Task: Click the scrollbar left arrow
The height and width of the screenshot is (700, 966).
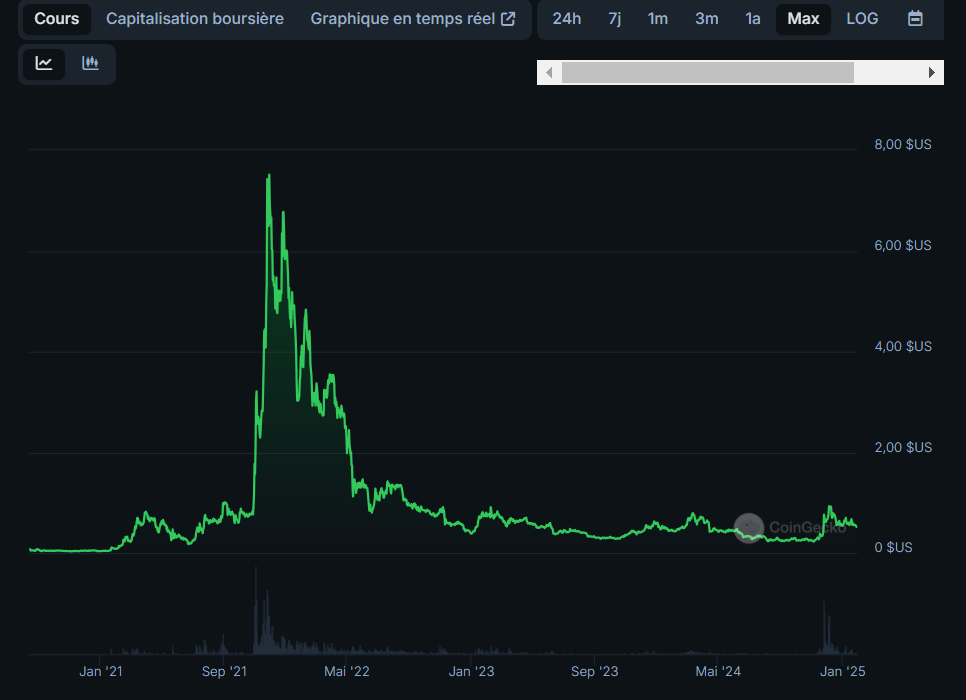Action: pos(549,73)
